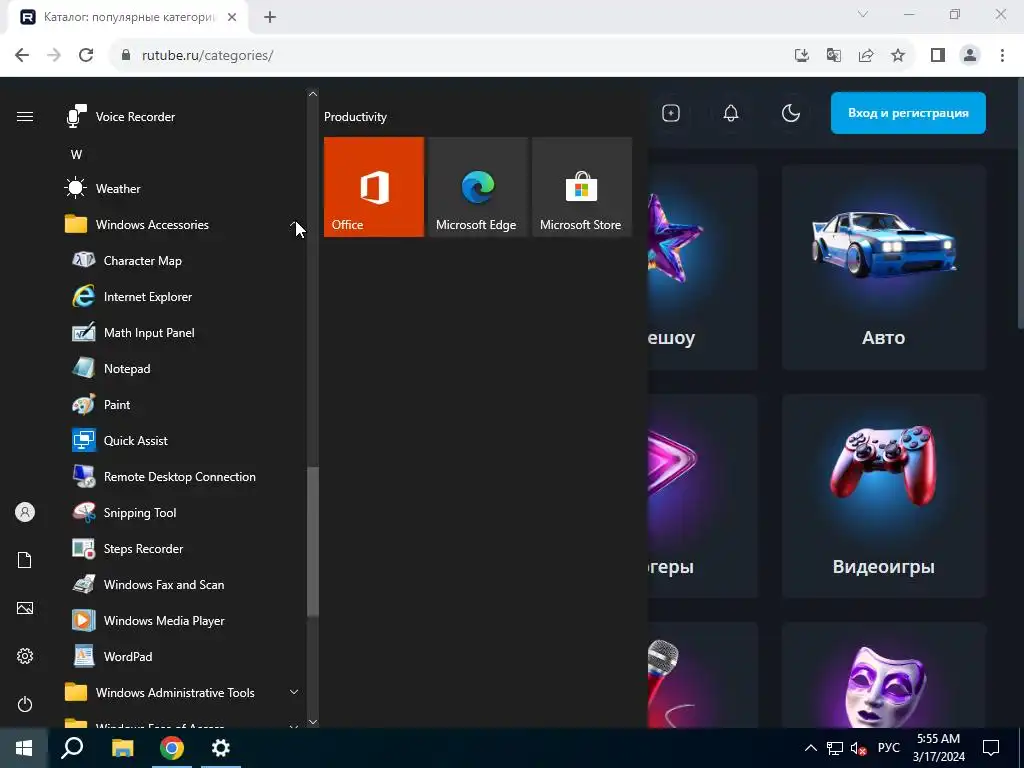Open Notepad
Image resolution: width=1024 pixels, height=768 pixels.
click(183, 368)
